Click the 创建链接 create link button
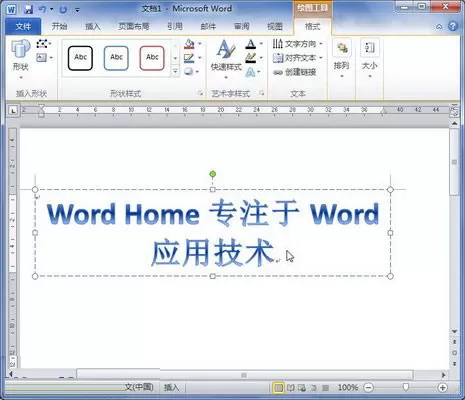 (295, 72)
